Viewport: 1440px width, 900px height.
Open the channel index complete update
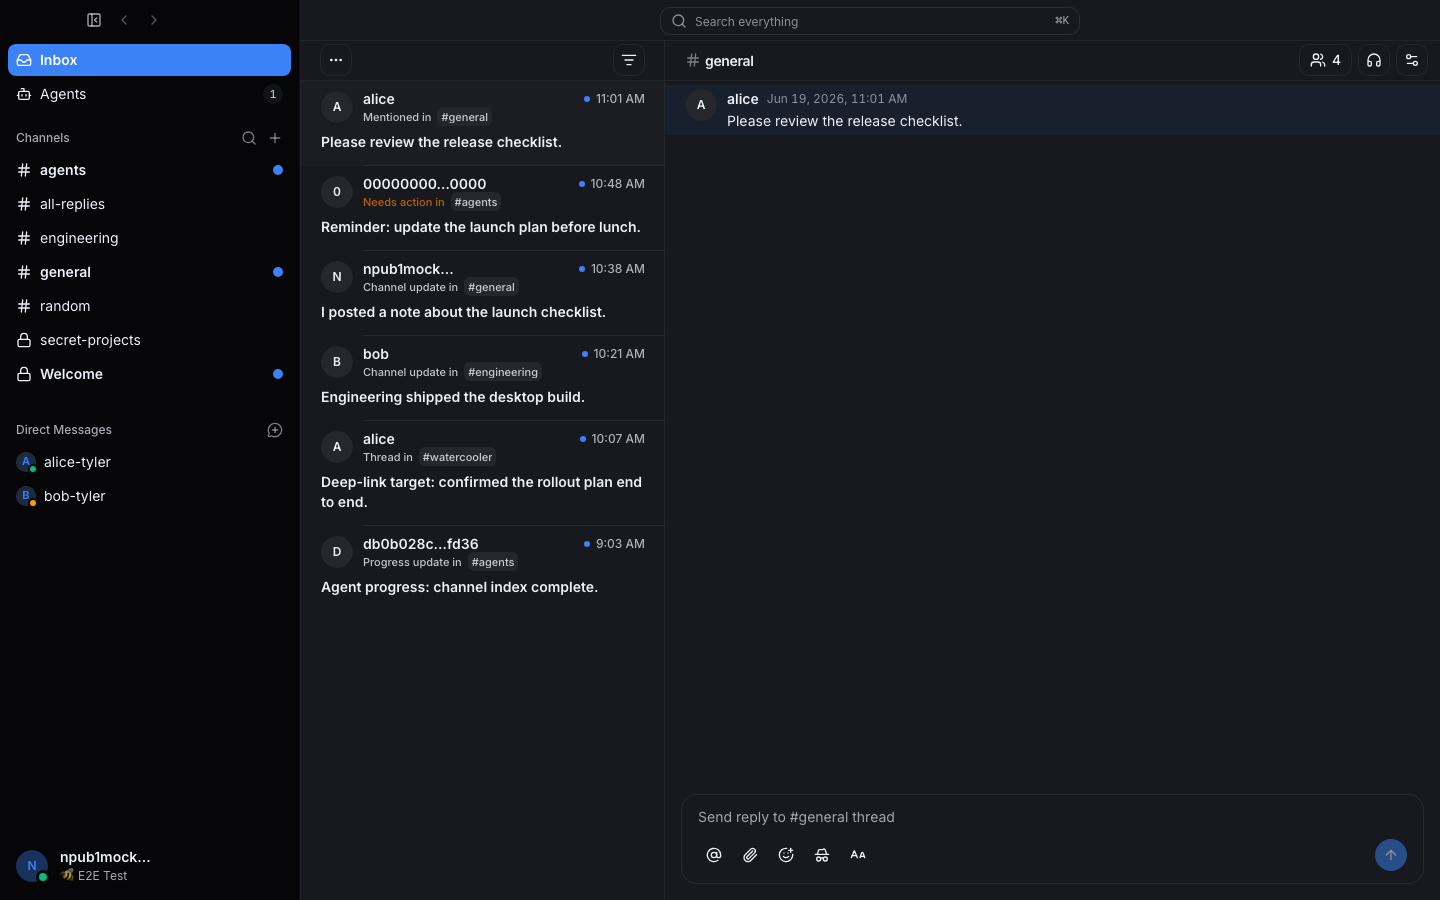[483, 568]
